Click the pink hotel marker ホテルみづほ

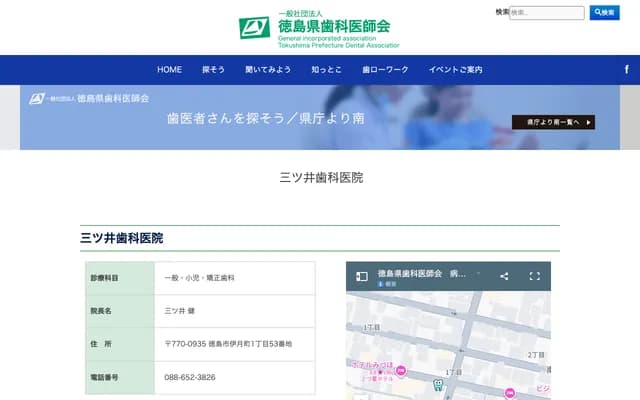click(401, 371)
